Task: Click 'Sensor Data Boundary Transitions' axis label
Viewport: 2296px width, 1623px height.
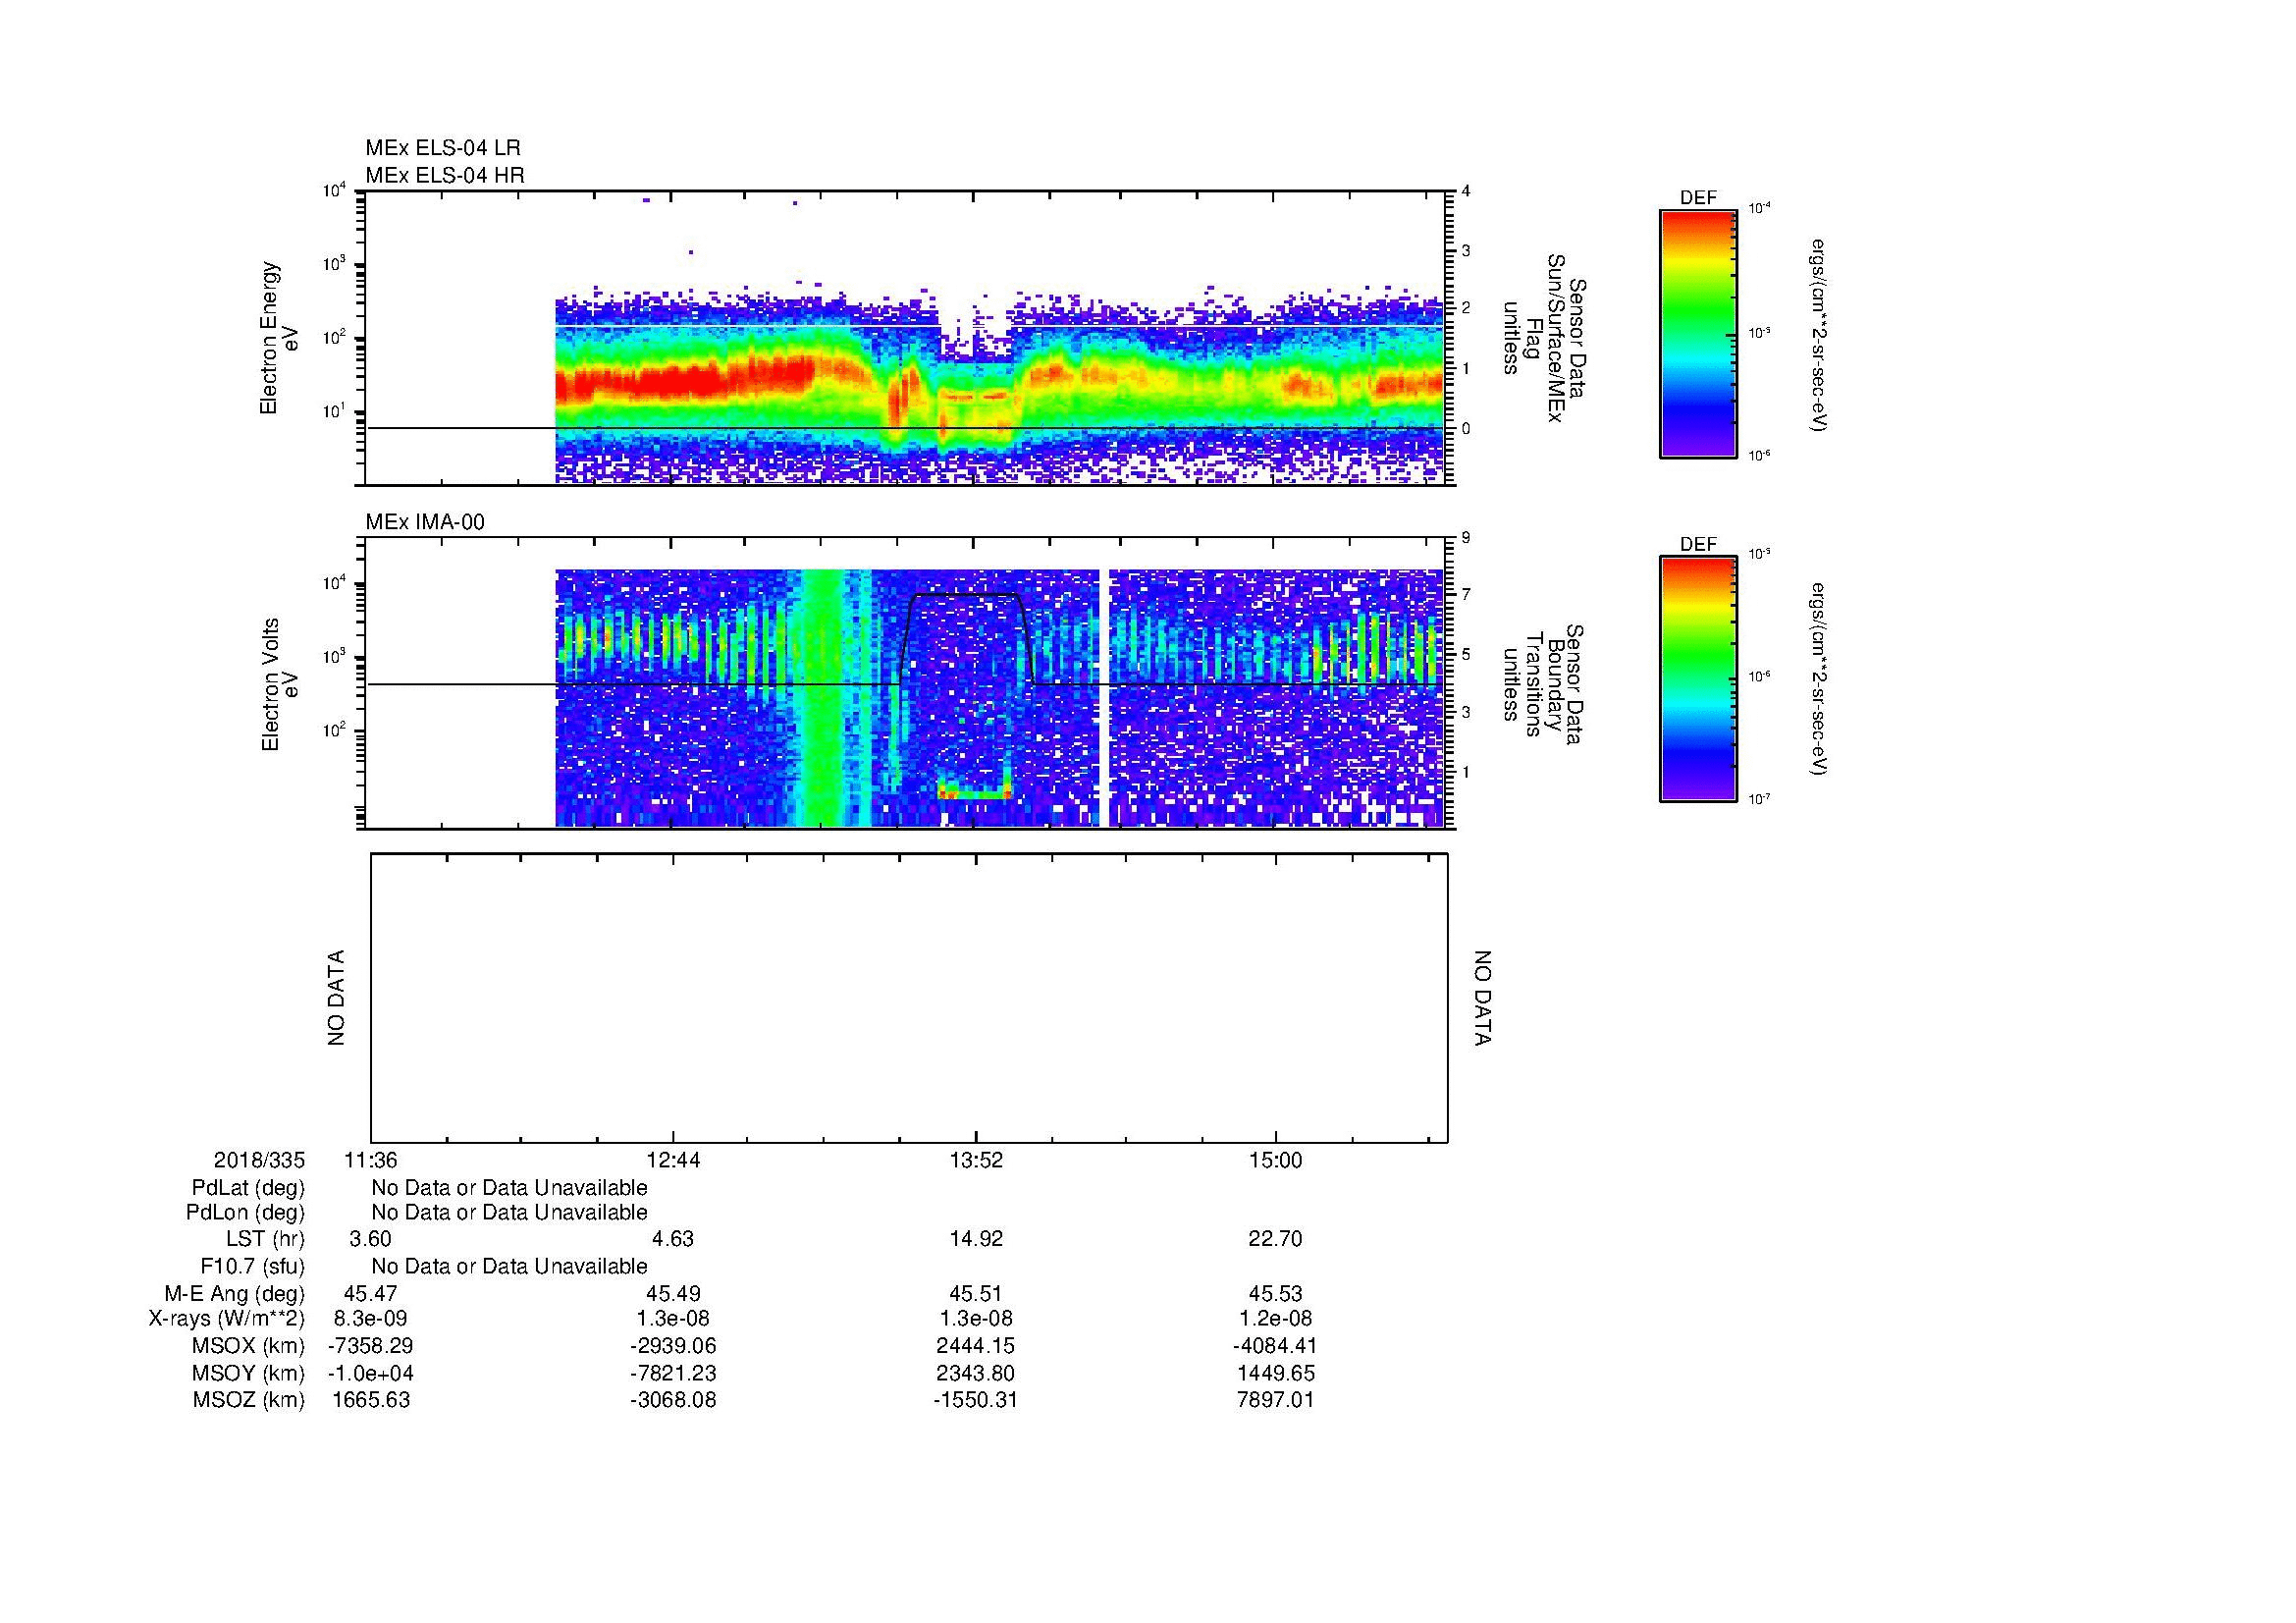Action: tap(1542, 684)
